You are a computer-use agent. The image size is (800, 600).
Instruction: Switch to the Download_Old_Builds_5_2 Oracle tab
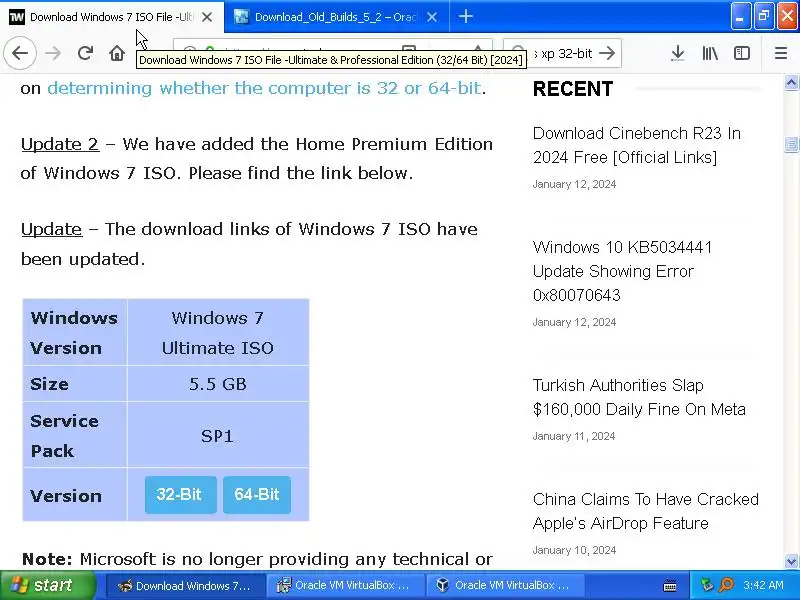tap(337, 17)
